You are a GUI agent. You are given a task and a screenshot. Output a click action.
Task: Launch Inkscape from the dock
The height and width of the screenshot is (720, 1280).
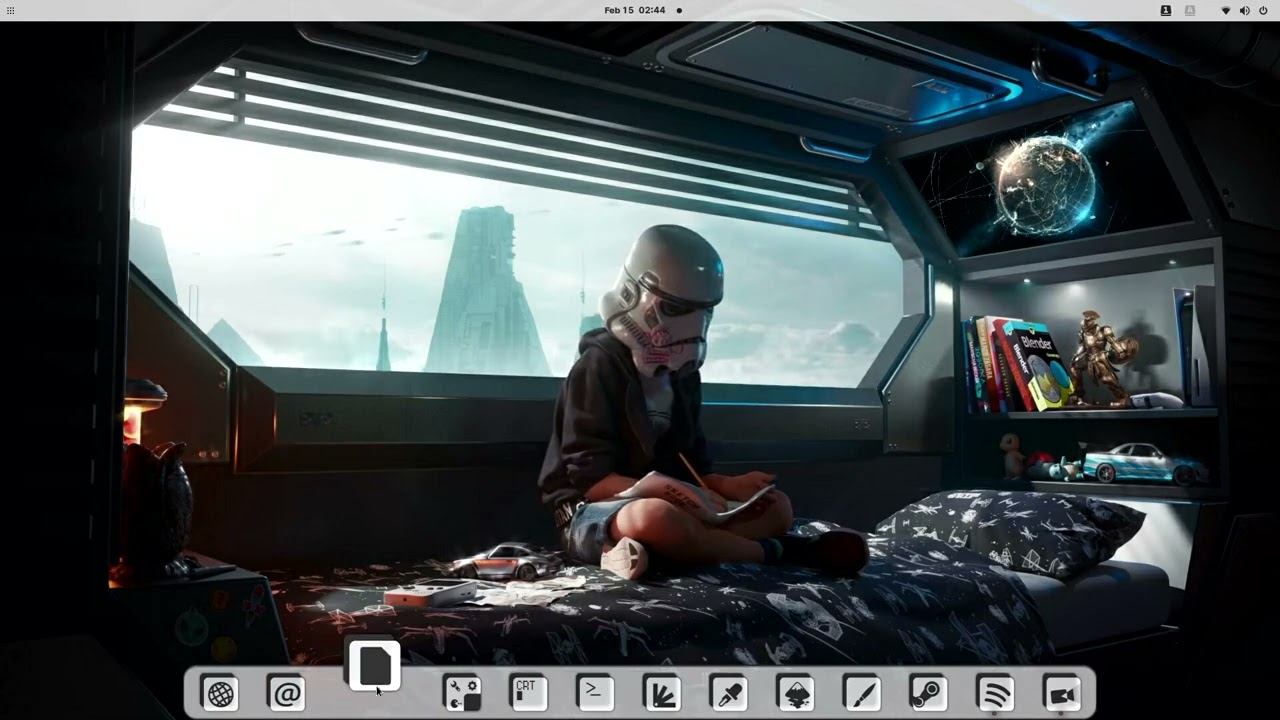pos(796,693)
